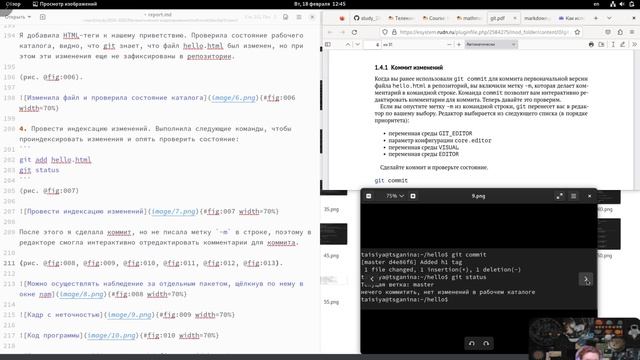Zoom out in image viewer header
Image resolution: width=640 pixels, height=360 pixels.
coord(369,196)
